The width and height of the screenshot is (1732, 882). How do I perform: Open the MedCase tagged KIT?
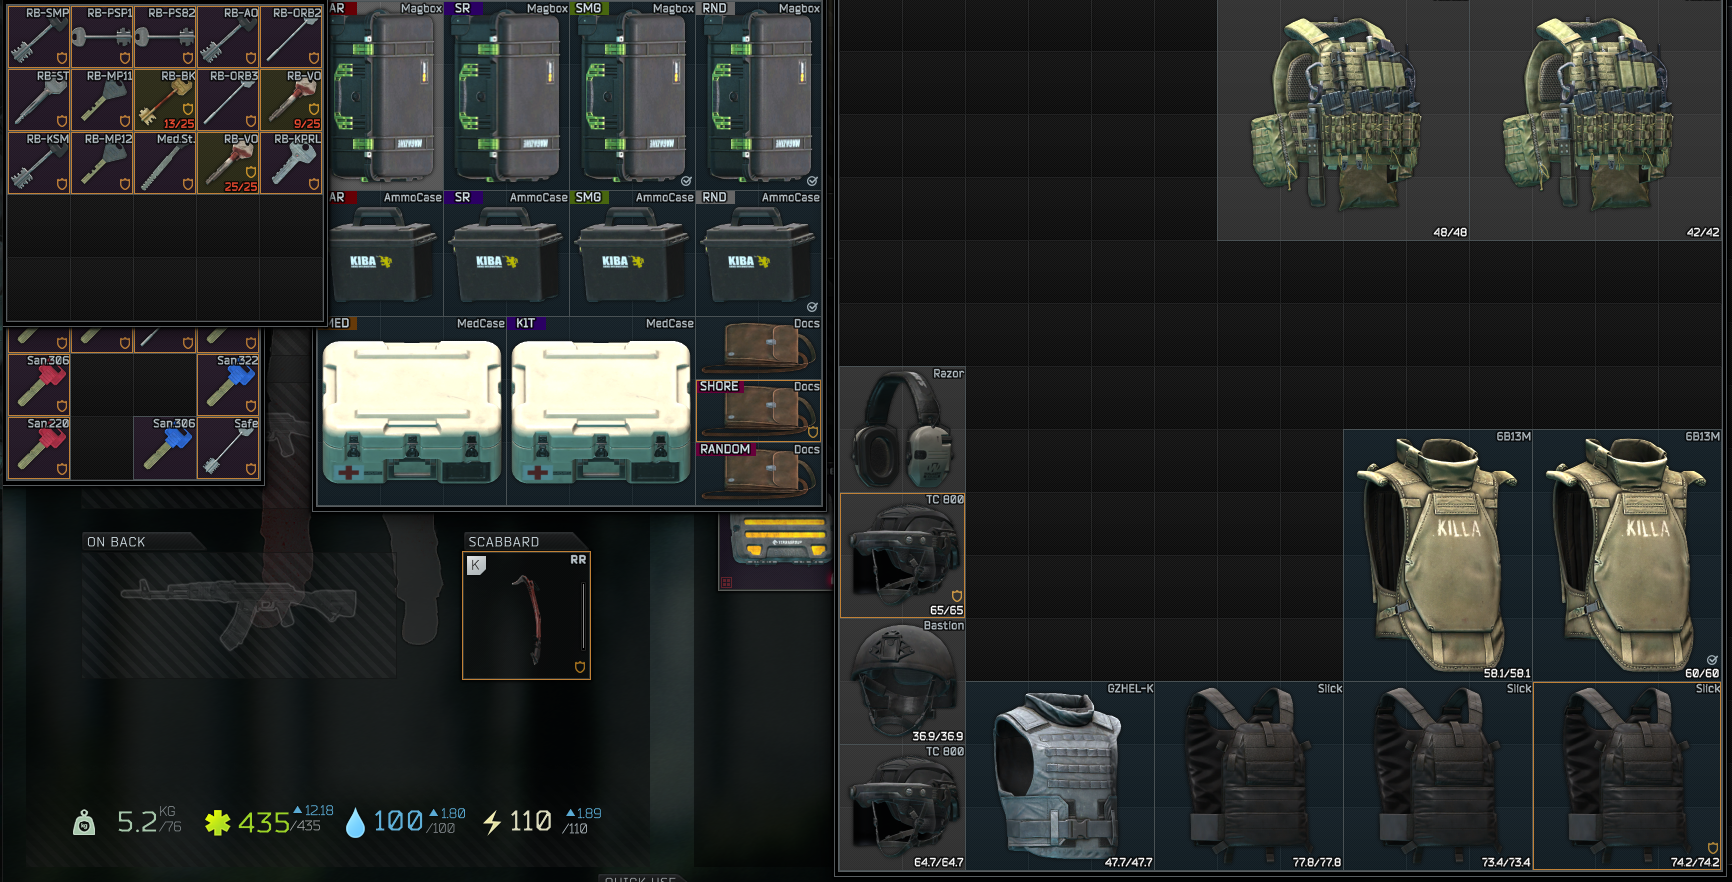[x=601, y=412]
